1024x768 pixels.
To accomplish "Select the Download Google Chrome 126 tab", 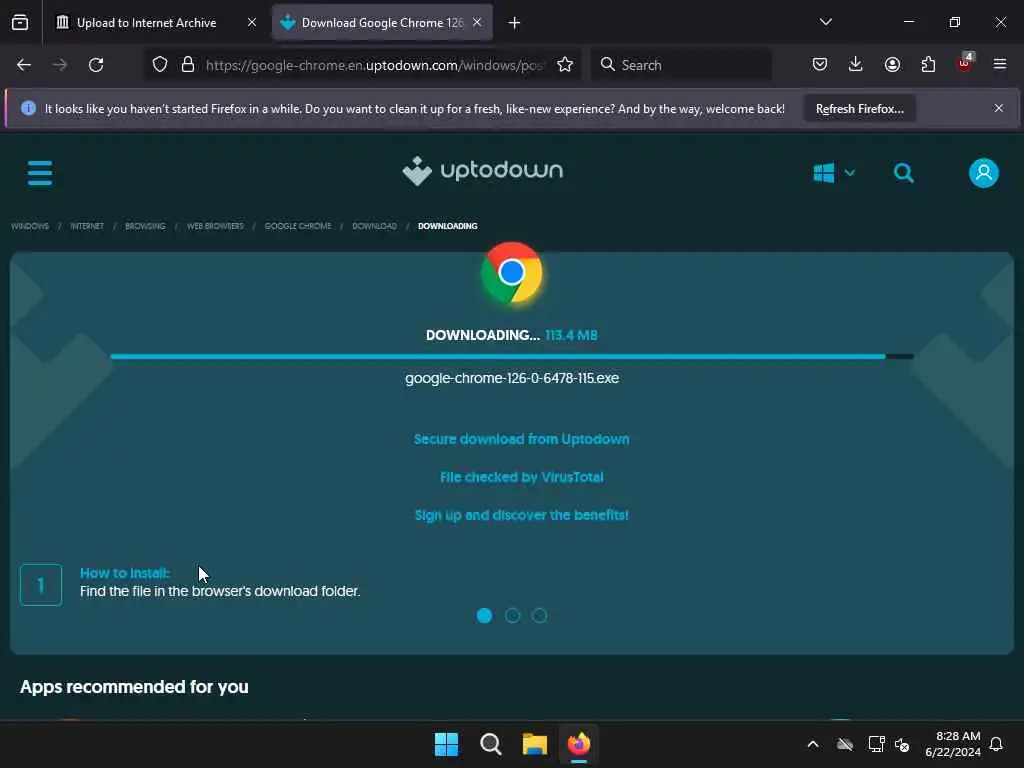I will coord(382,23).
